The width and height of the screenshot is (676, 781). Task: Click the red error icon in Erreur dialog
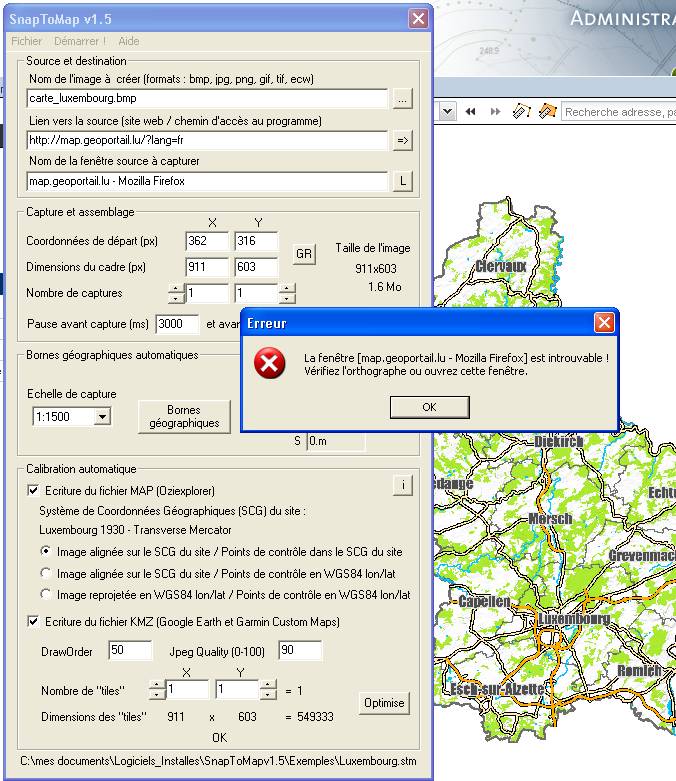(270, 363)
